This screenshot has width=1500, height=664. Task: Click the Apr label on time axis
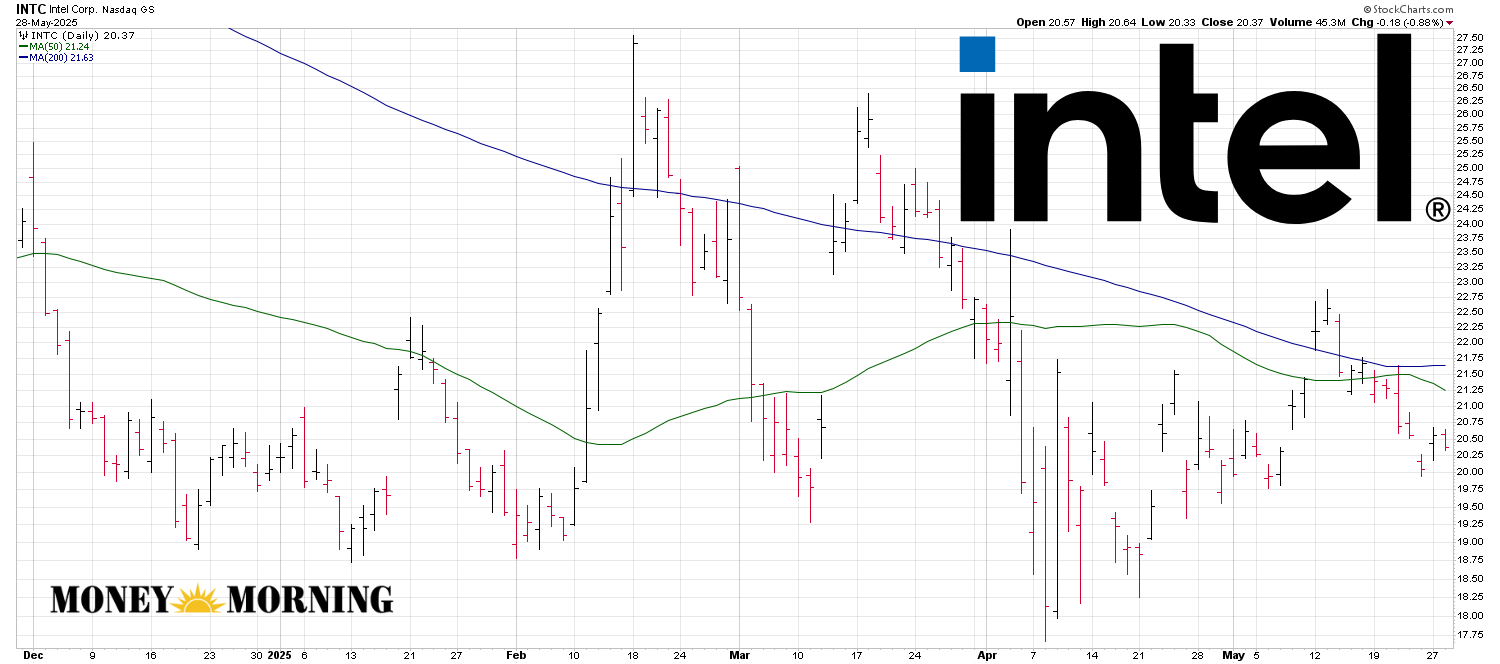tap(987, 655)
